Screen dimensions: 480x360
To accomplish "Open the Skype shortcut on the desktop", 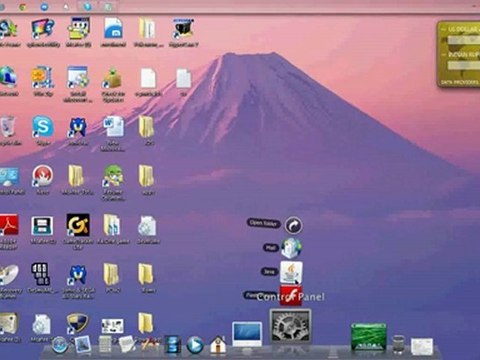I will coord(43,127).
